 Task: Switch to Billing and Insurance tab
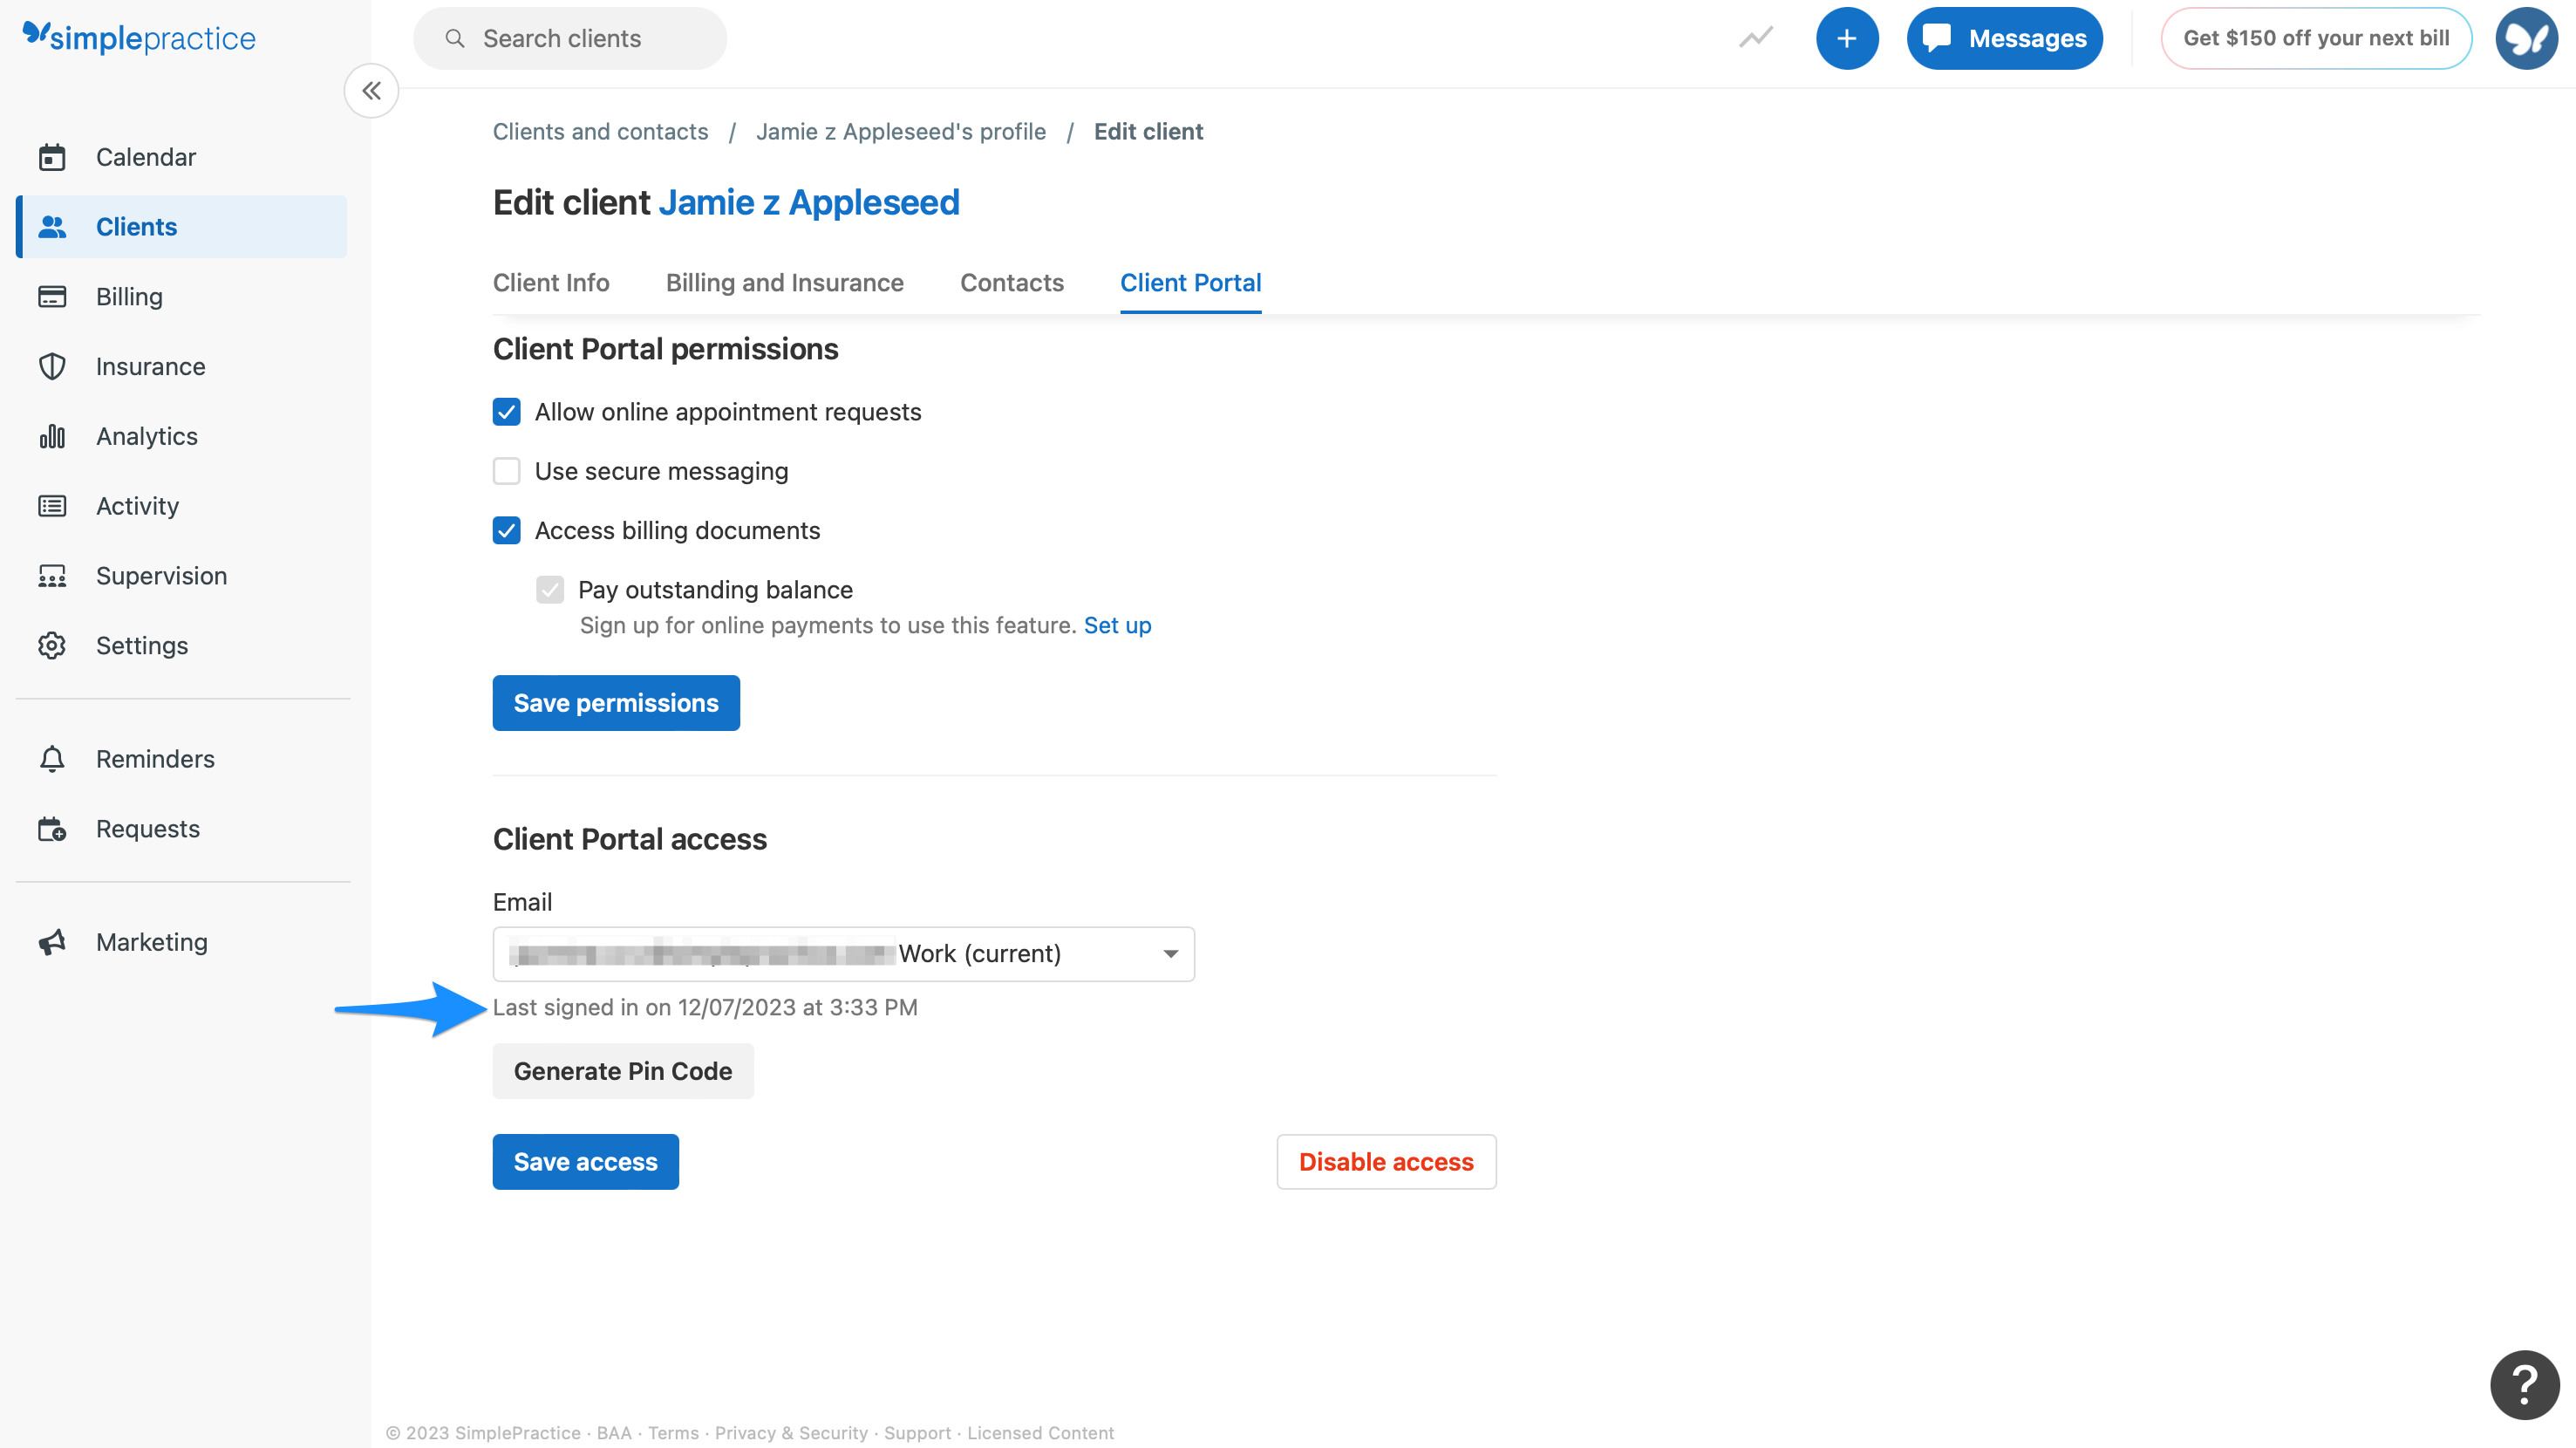pos(785,283)
